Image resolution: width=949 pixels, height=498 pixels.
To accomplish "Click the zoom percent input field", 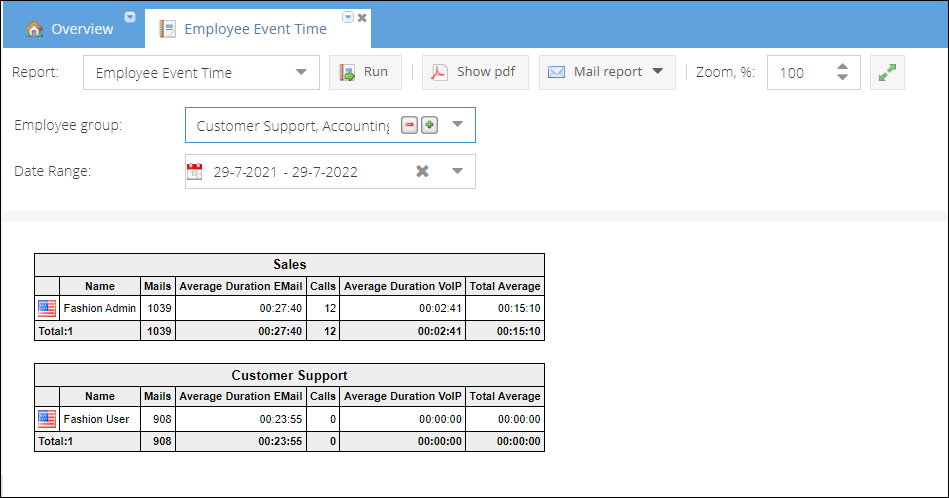I will tap(801, 73).
